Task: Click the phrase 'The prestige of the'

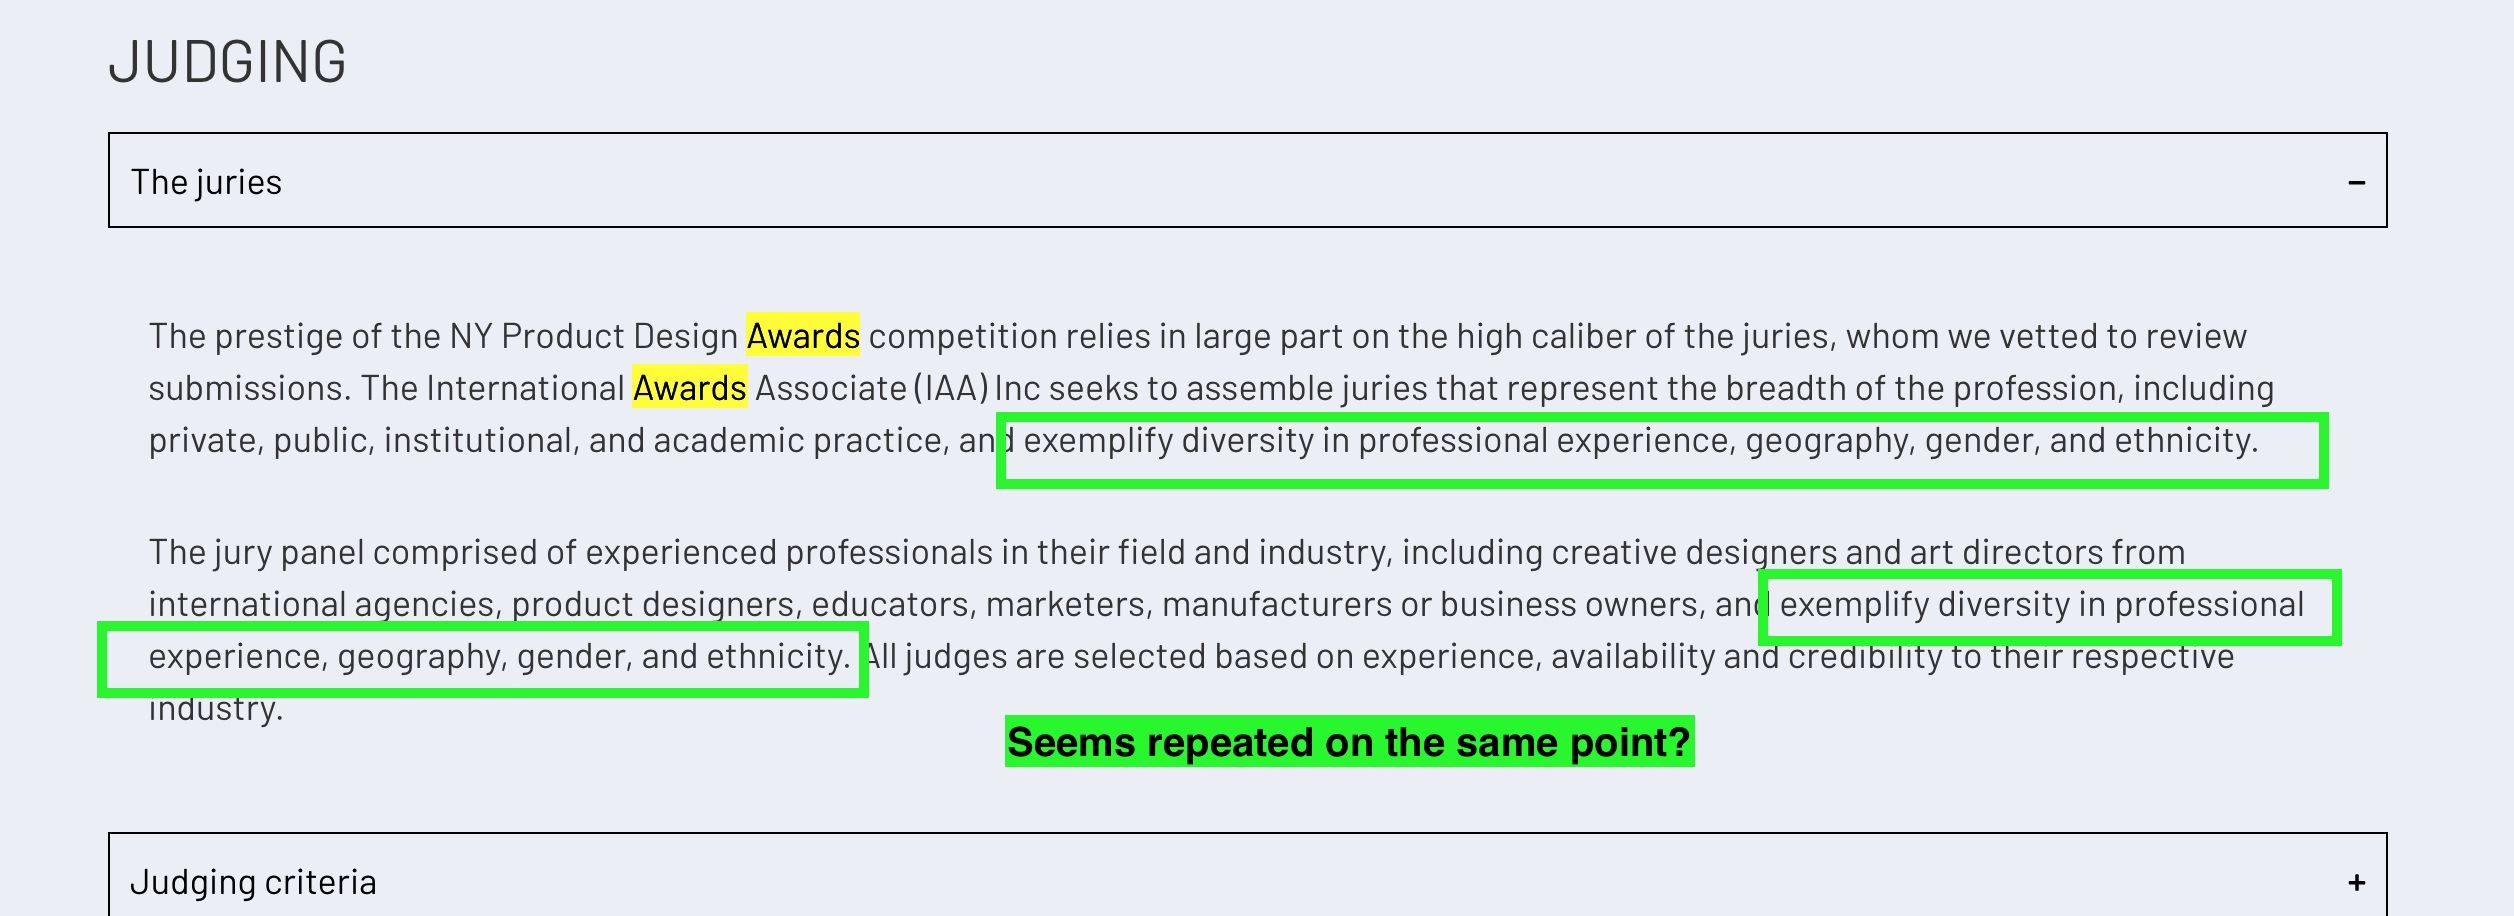Action: pos(295,336)
